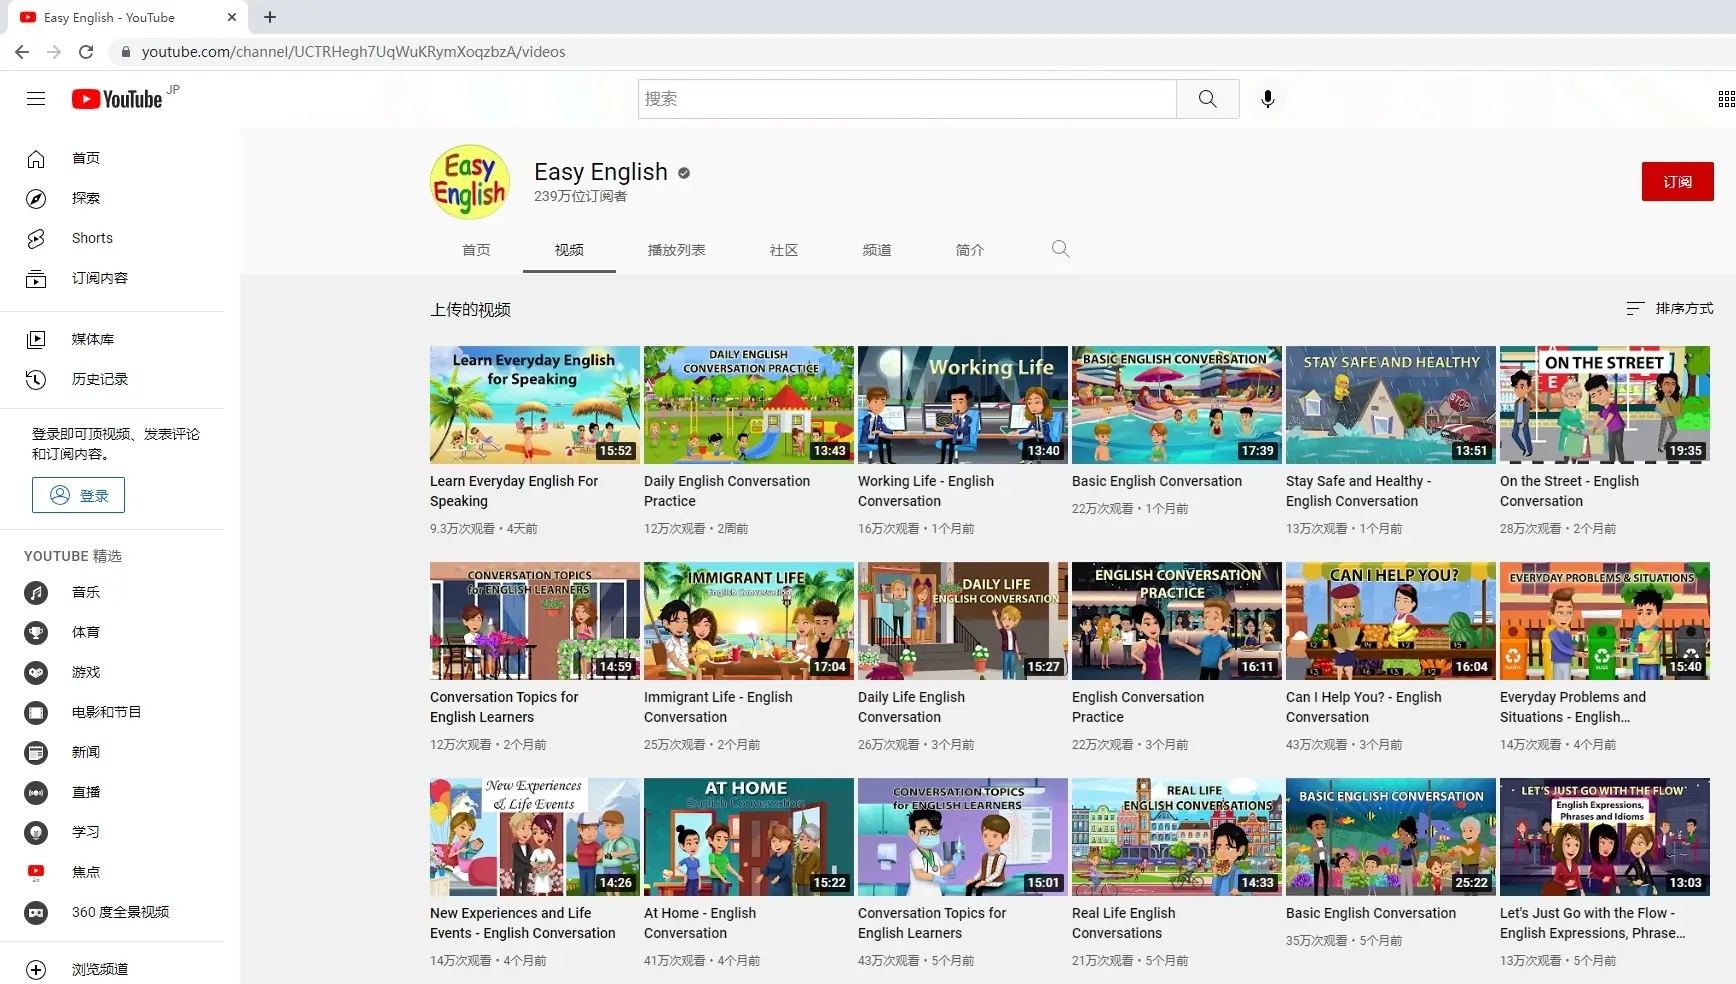Viewport: 1736px width, 984px height.
Task: Reload the page in browser
Action: point(86,52)
